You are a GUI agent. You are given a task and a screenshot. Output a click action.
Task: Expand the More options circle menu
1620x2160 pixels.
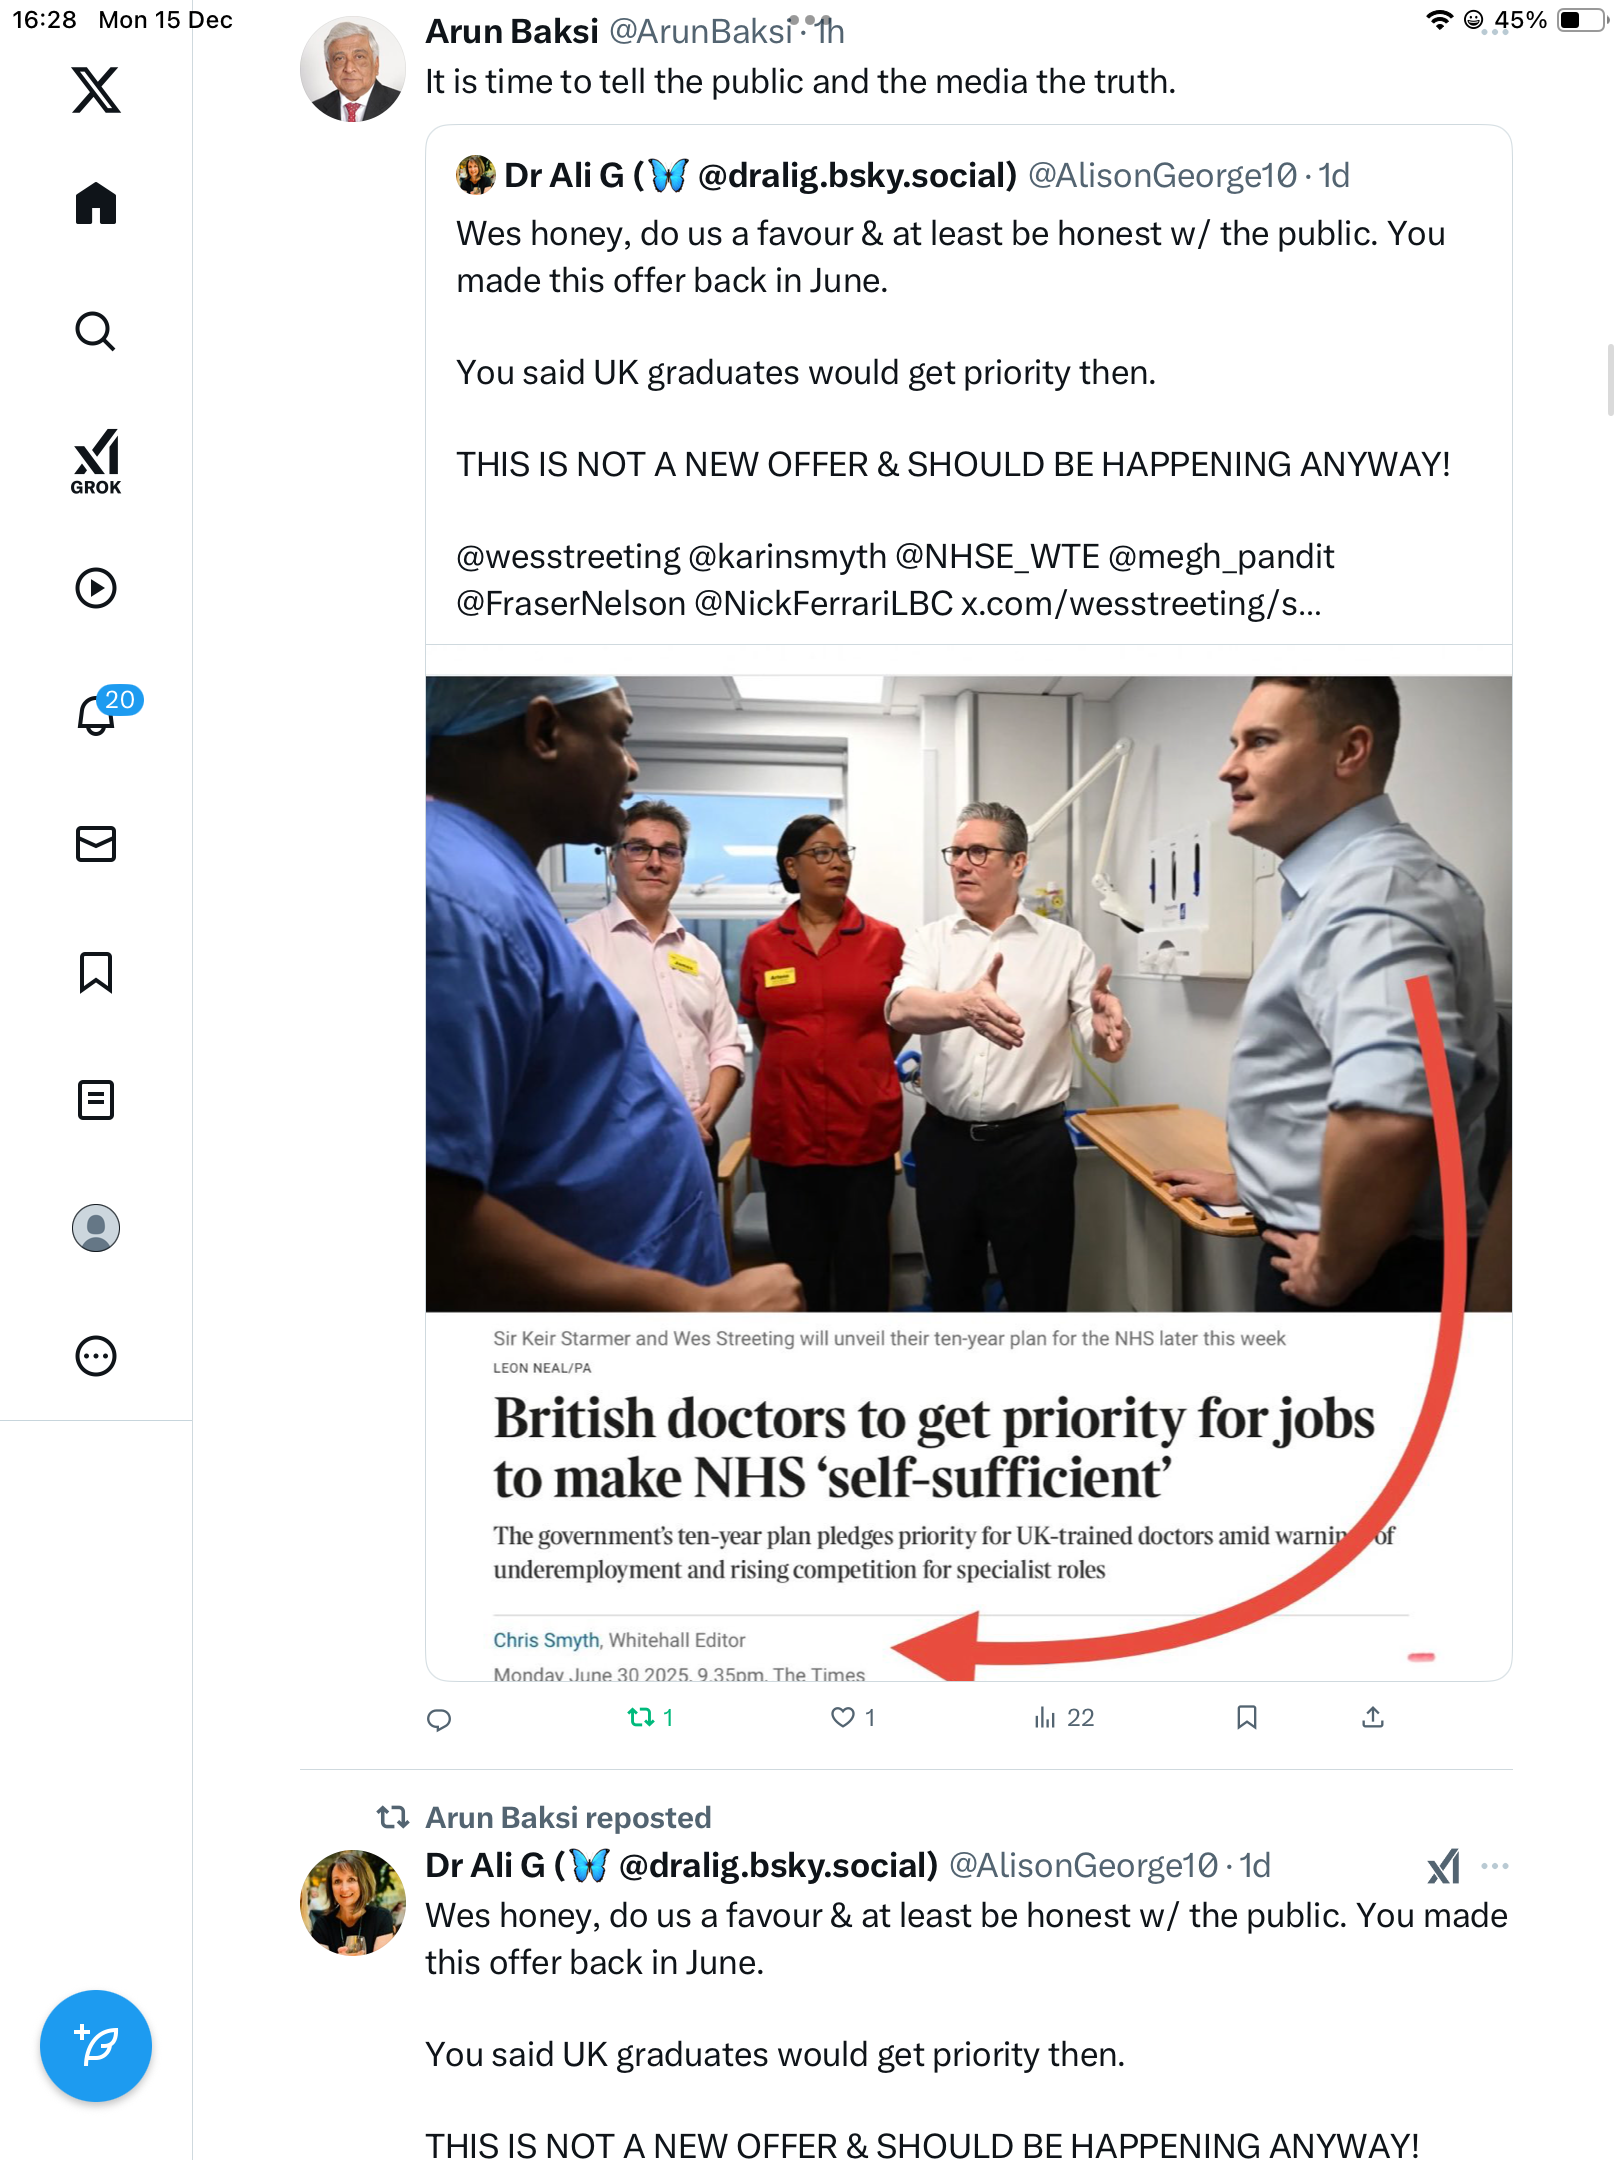(96, 1356)
